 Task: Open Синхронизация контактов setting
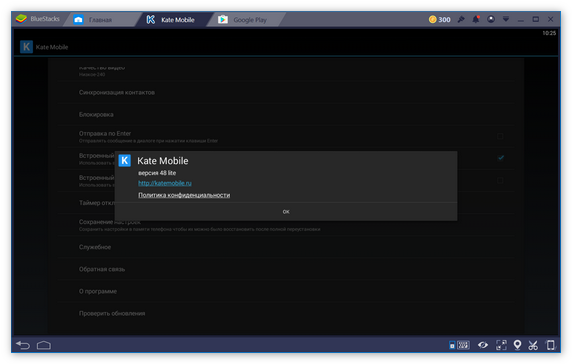click(x=286, y=92)
